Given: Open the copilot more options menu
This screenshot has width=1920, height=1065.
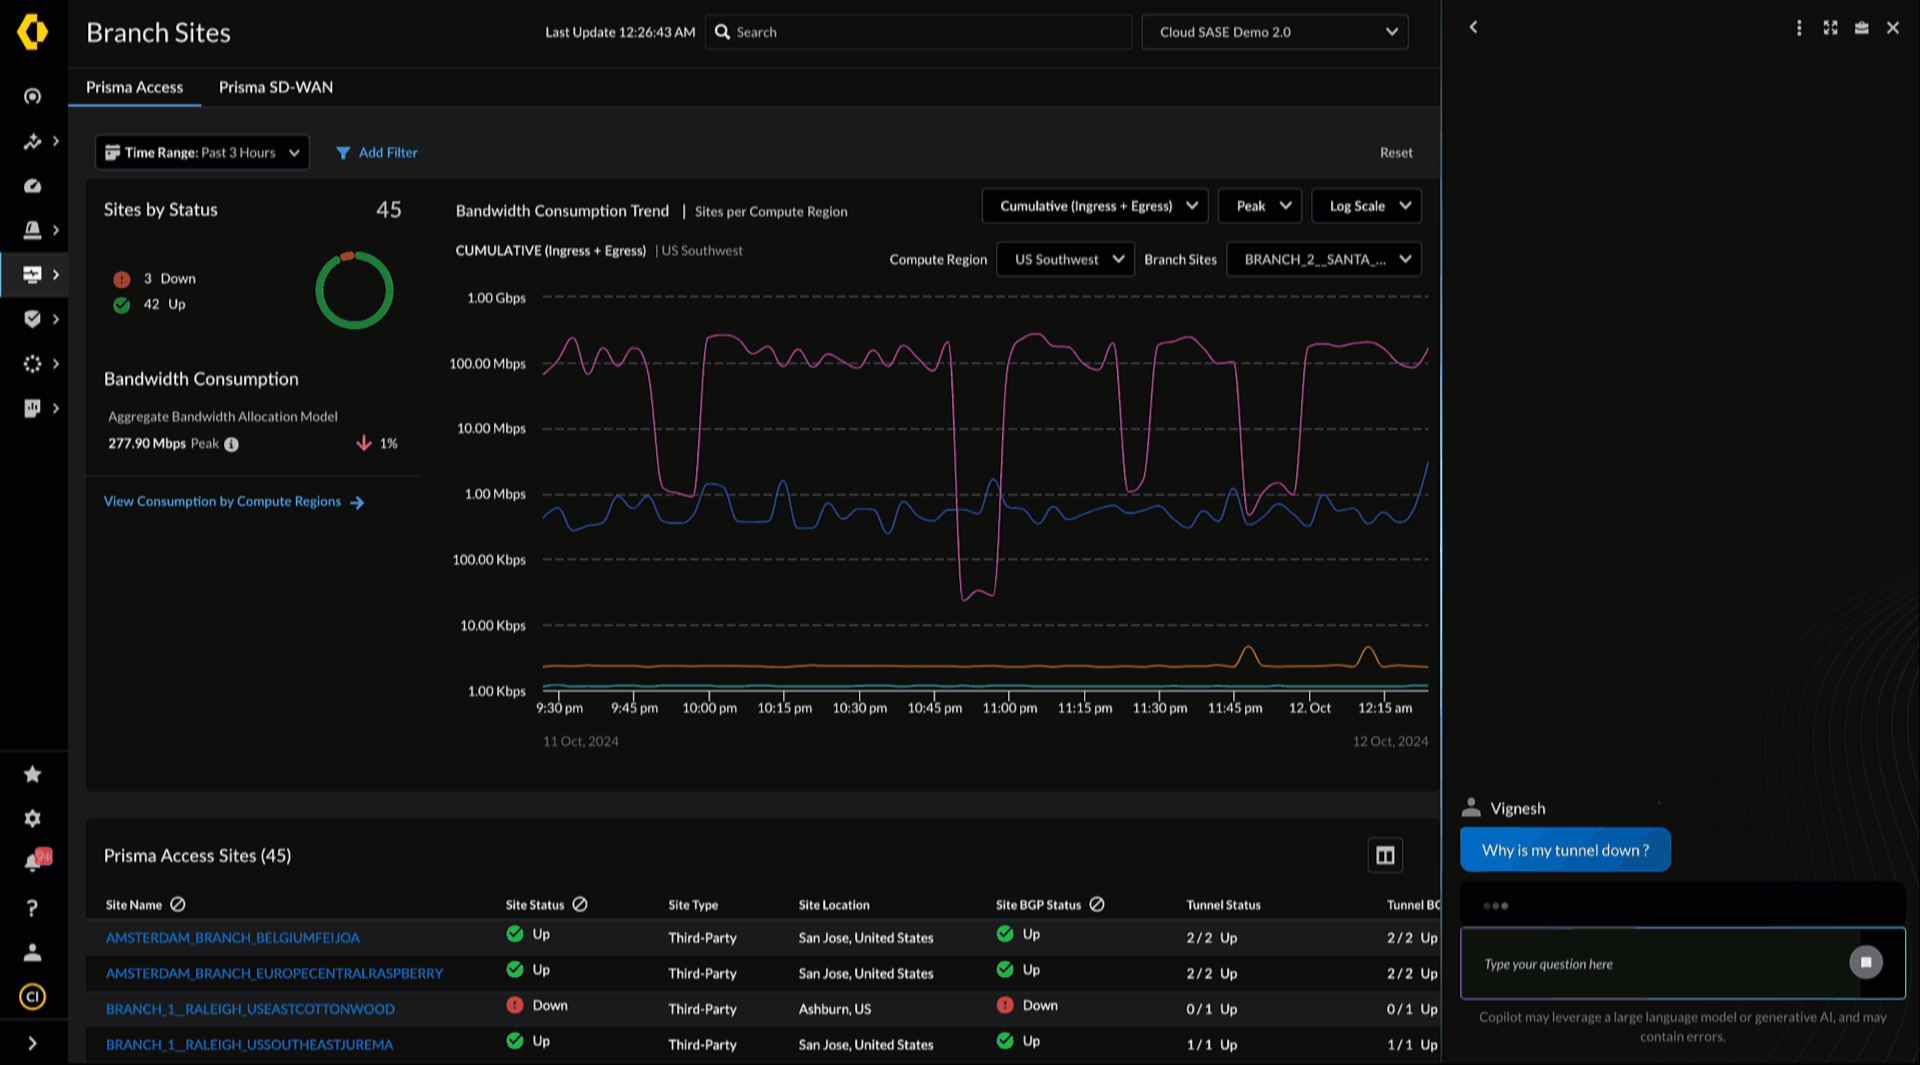Looking at the screenshot, I should click(x=1799, y=28).
